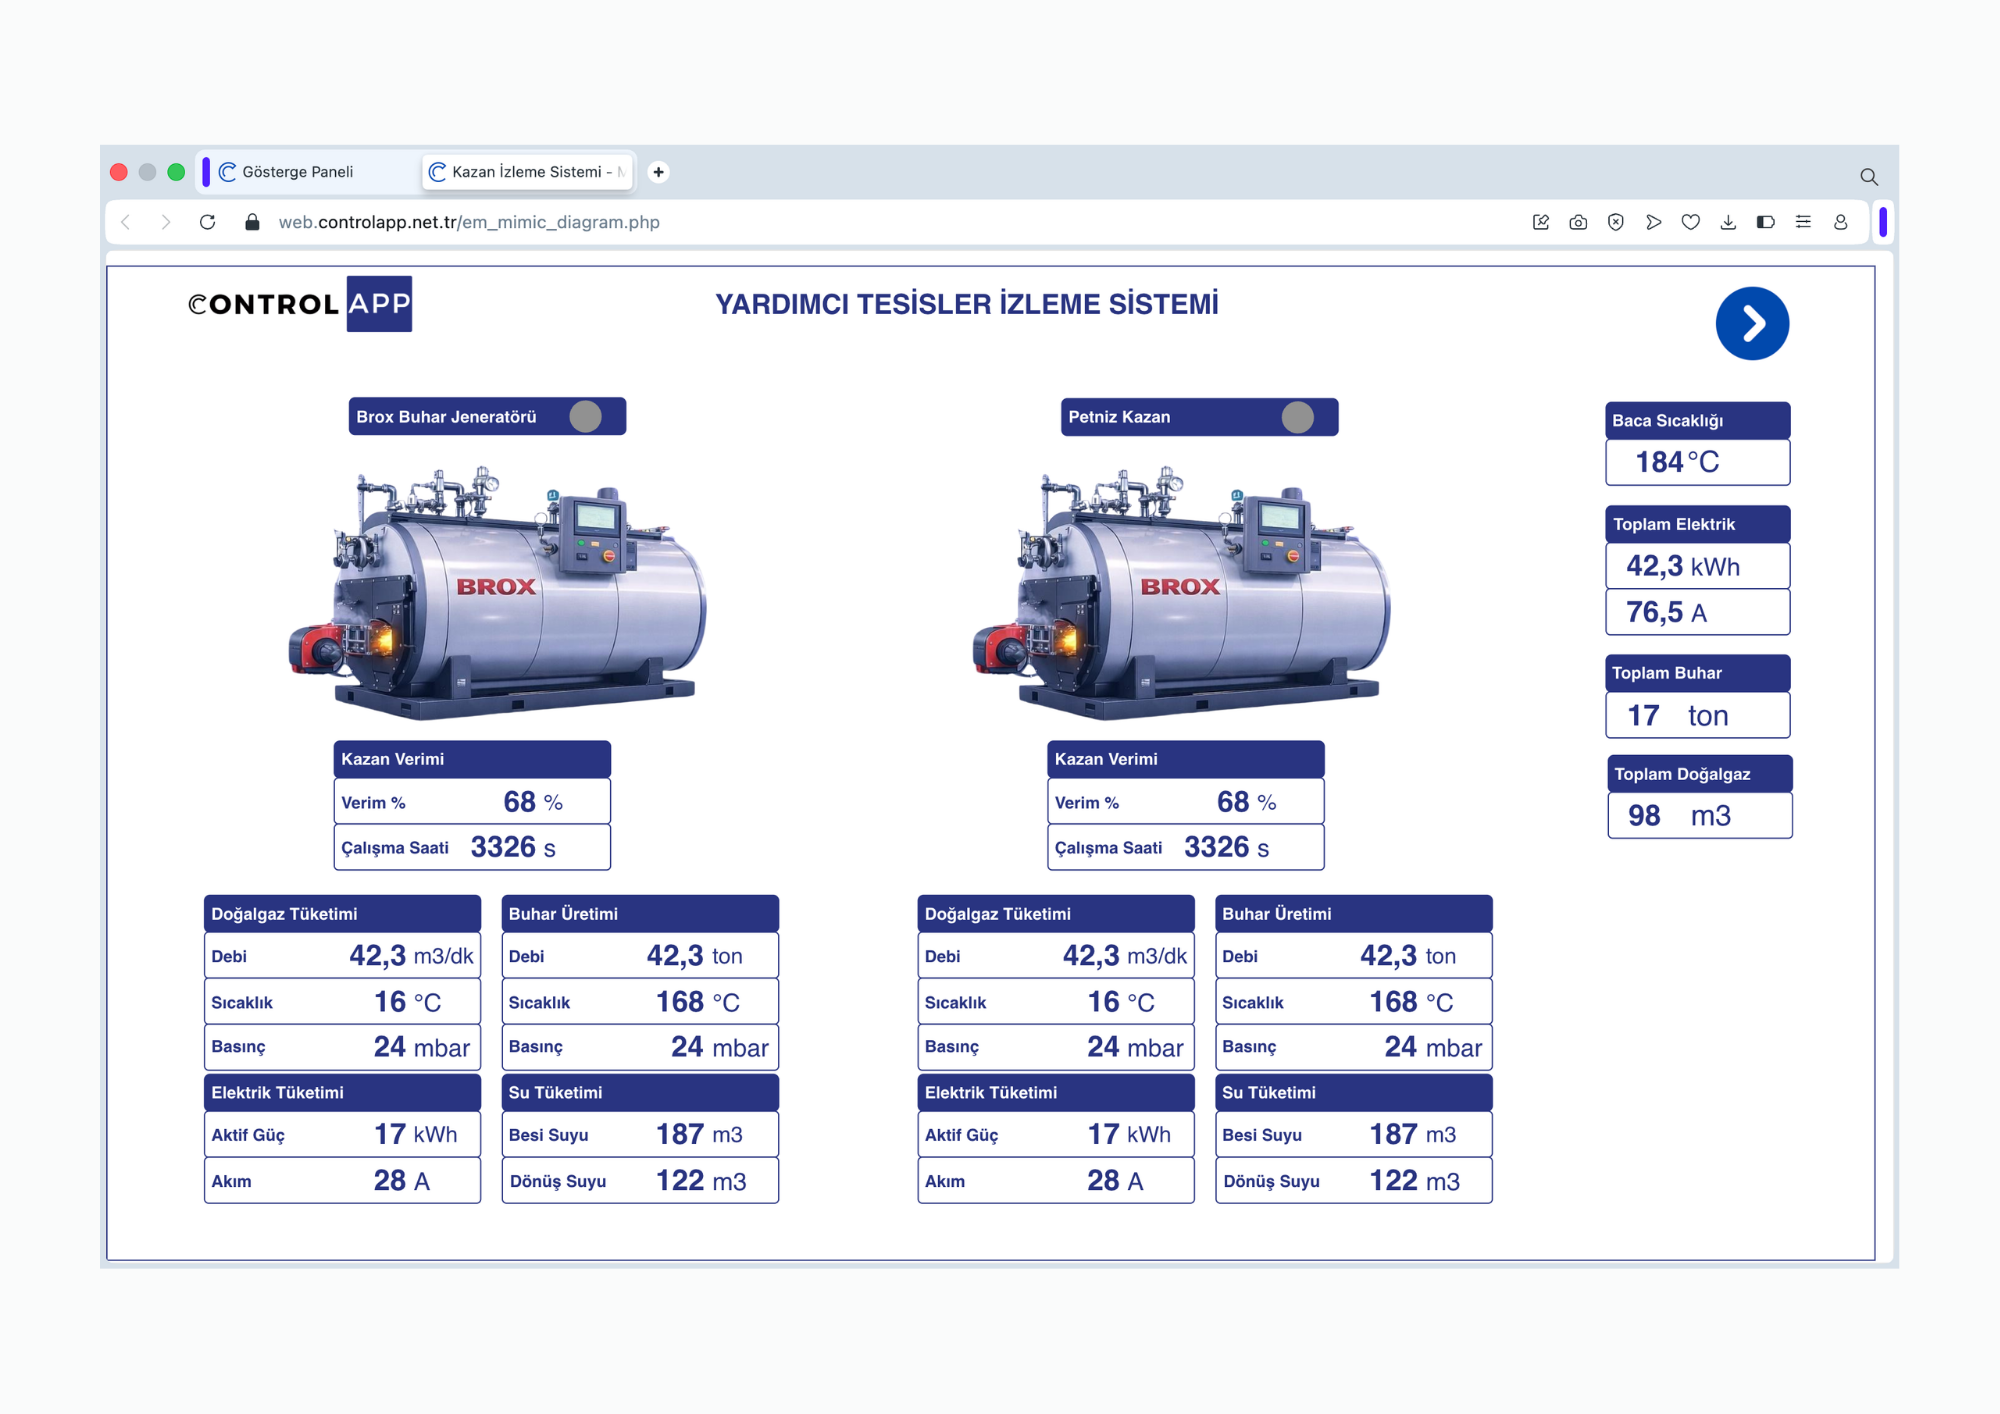Click the ControlApp logo

300,303
